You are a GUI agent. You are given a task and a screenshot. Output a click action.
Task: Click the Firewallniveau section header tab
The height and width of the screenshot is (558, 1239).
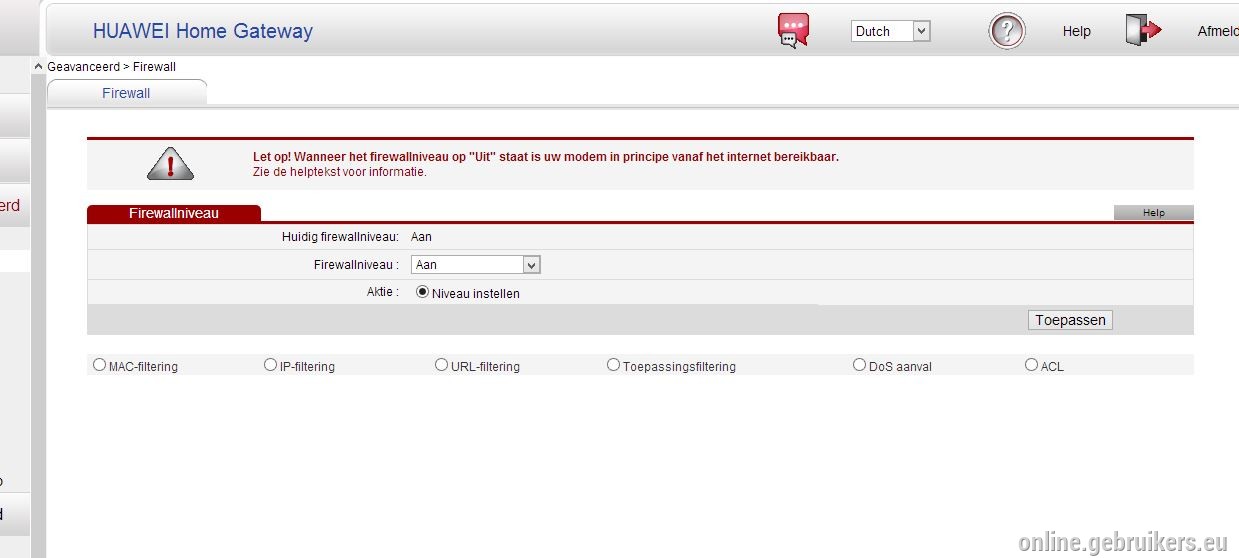coord(174,213)
